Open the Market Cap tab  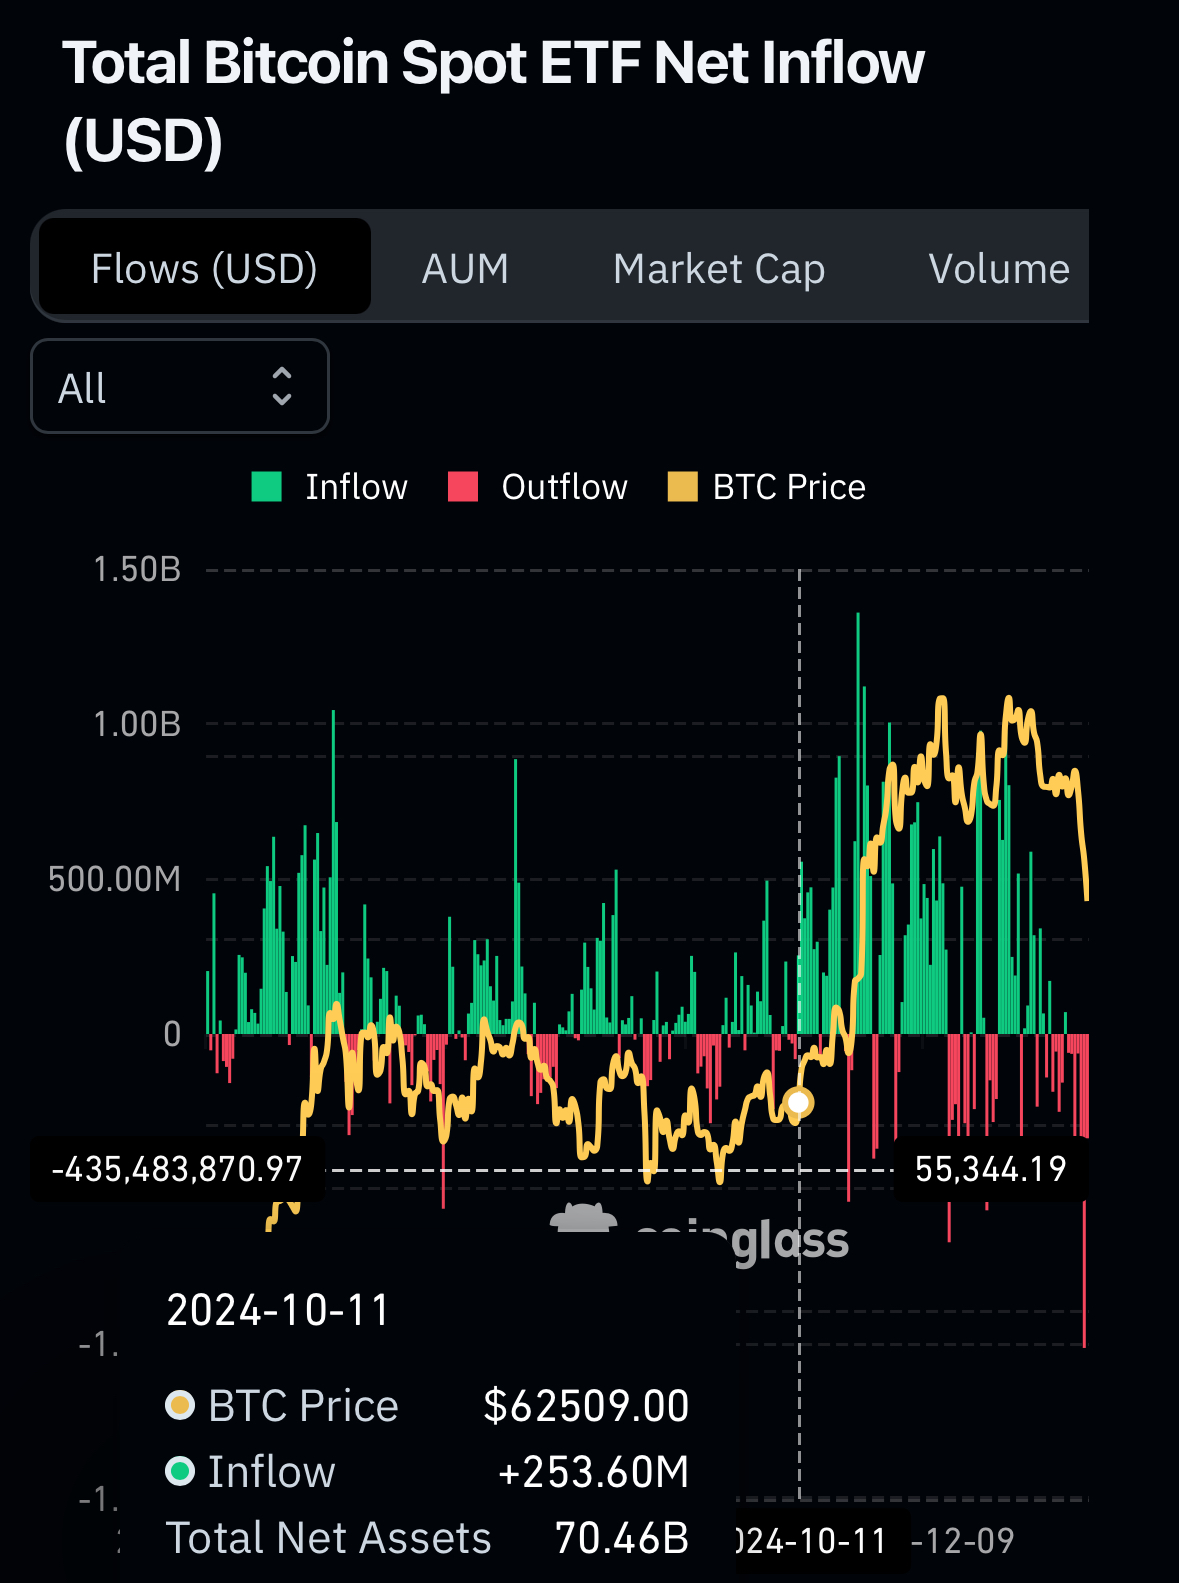pos(719,269)
